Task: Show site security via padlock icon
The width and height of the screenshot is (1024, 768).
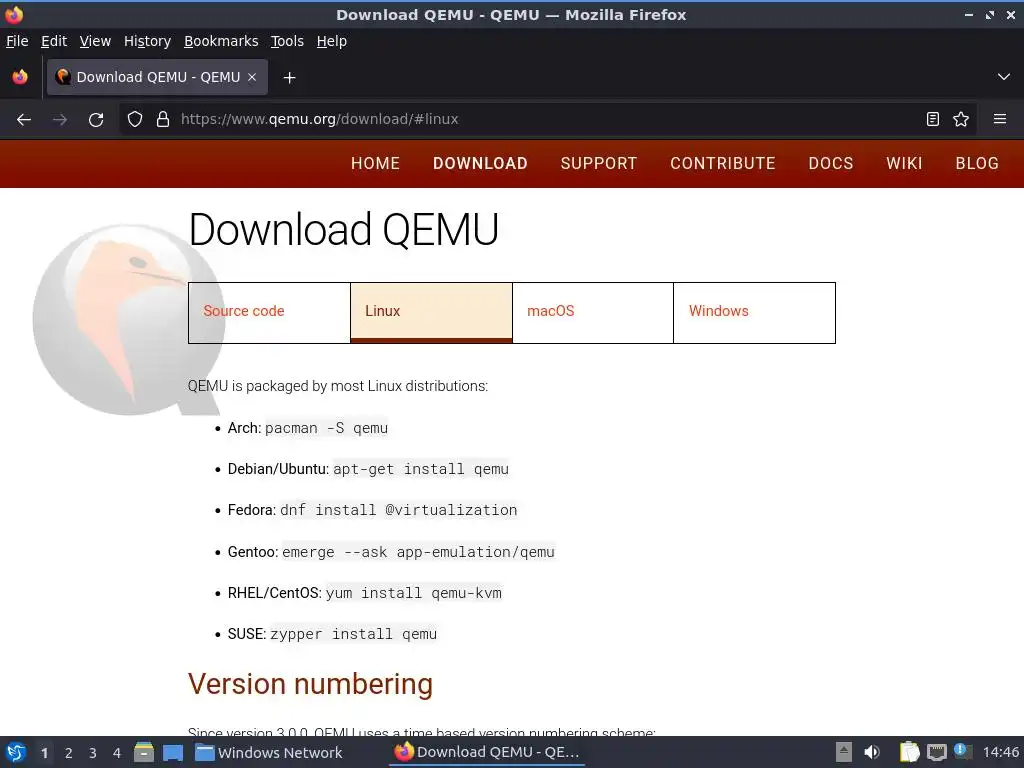Action: point(163,120)
